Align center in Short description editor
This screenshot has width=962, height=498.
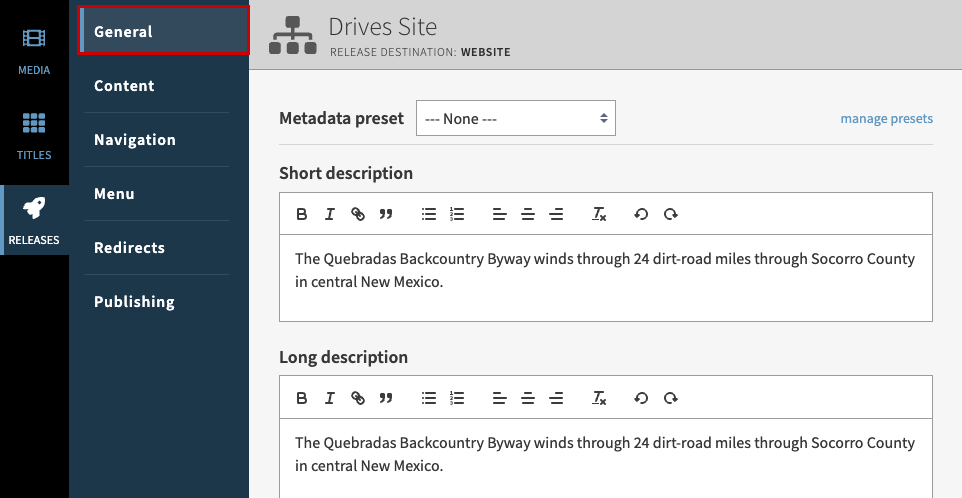[528, 214]
